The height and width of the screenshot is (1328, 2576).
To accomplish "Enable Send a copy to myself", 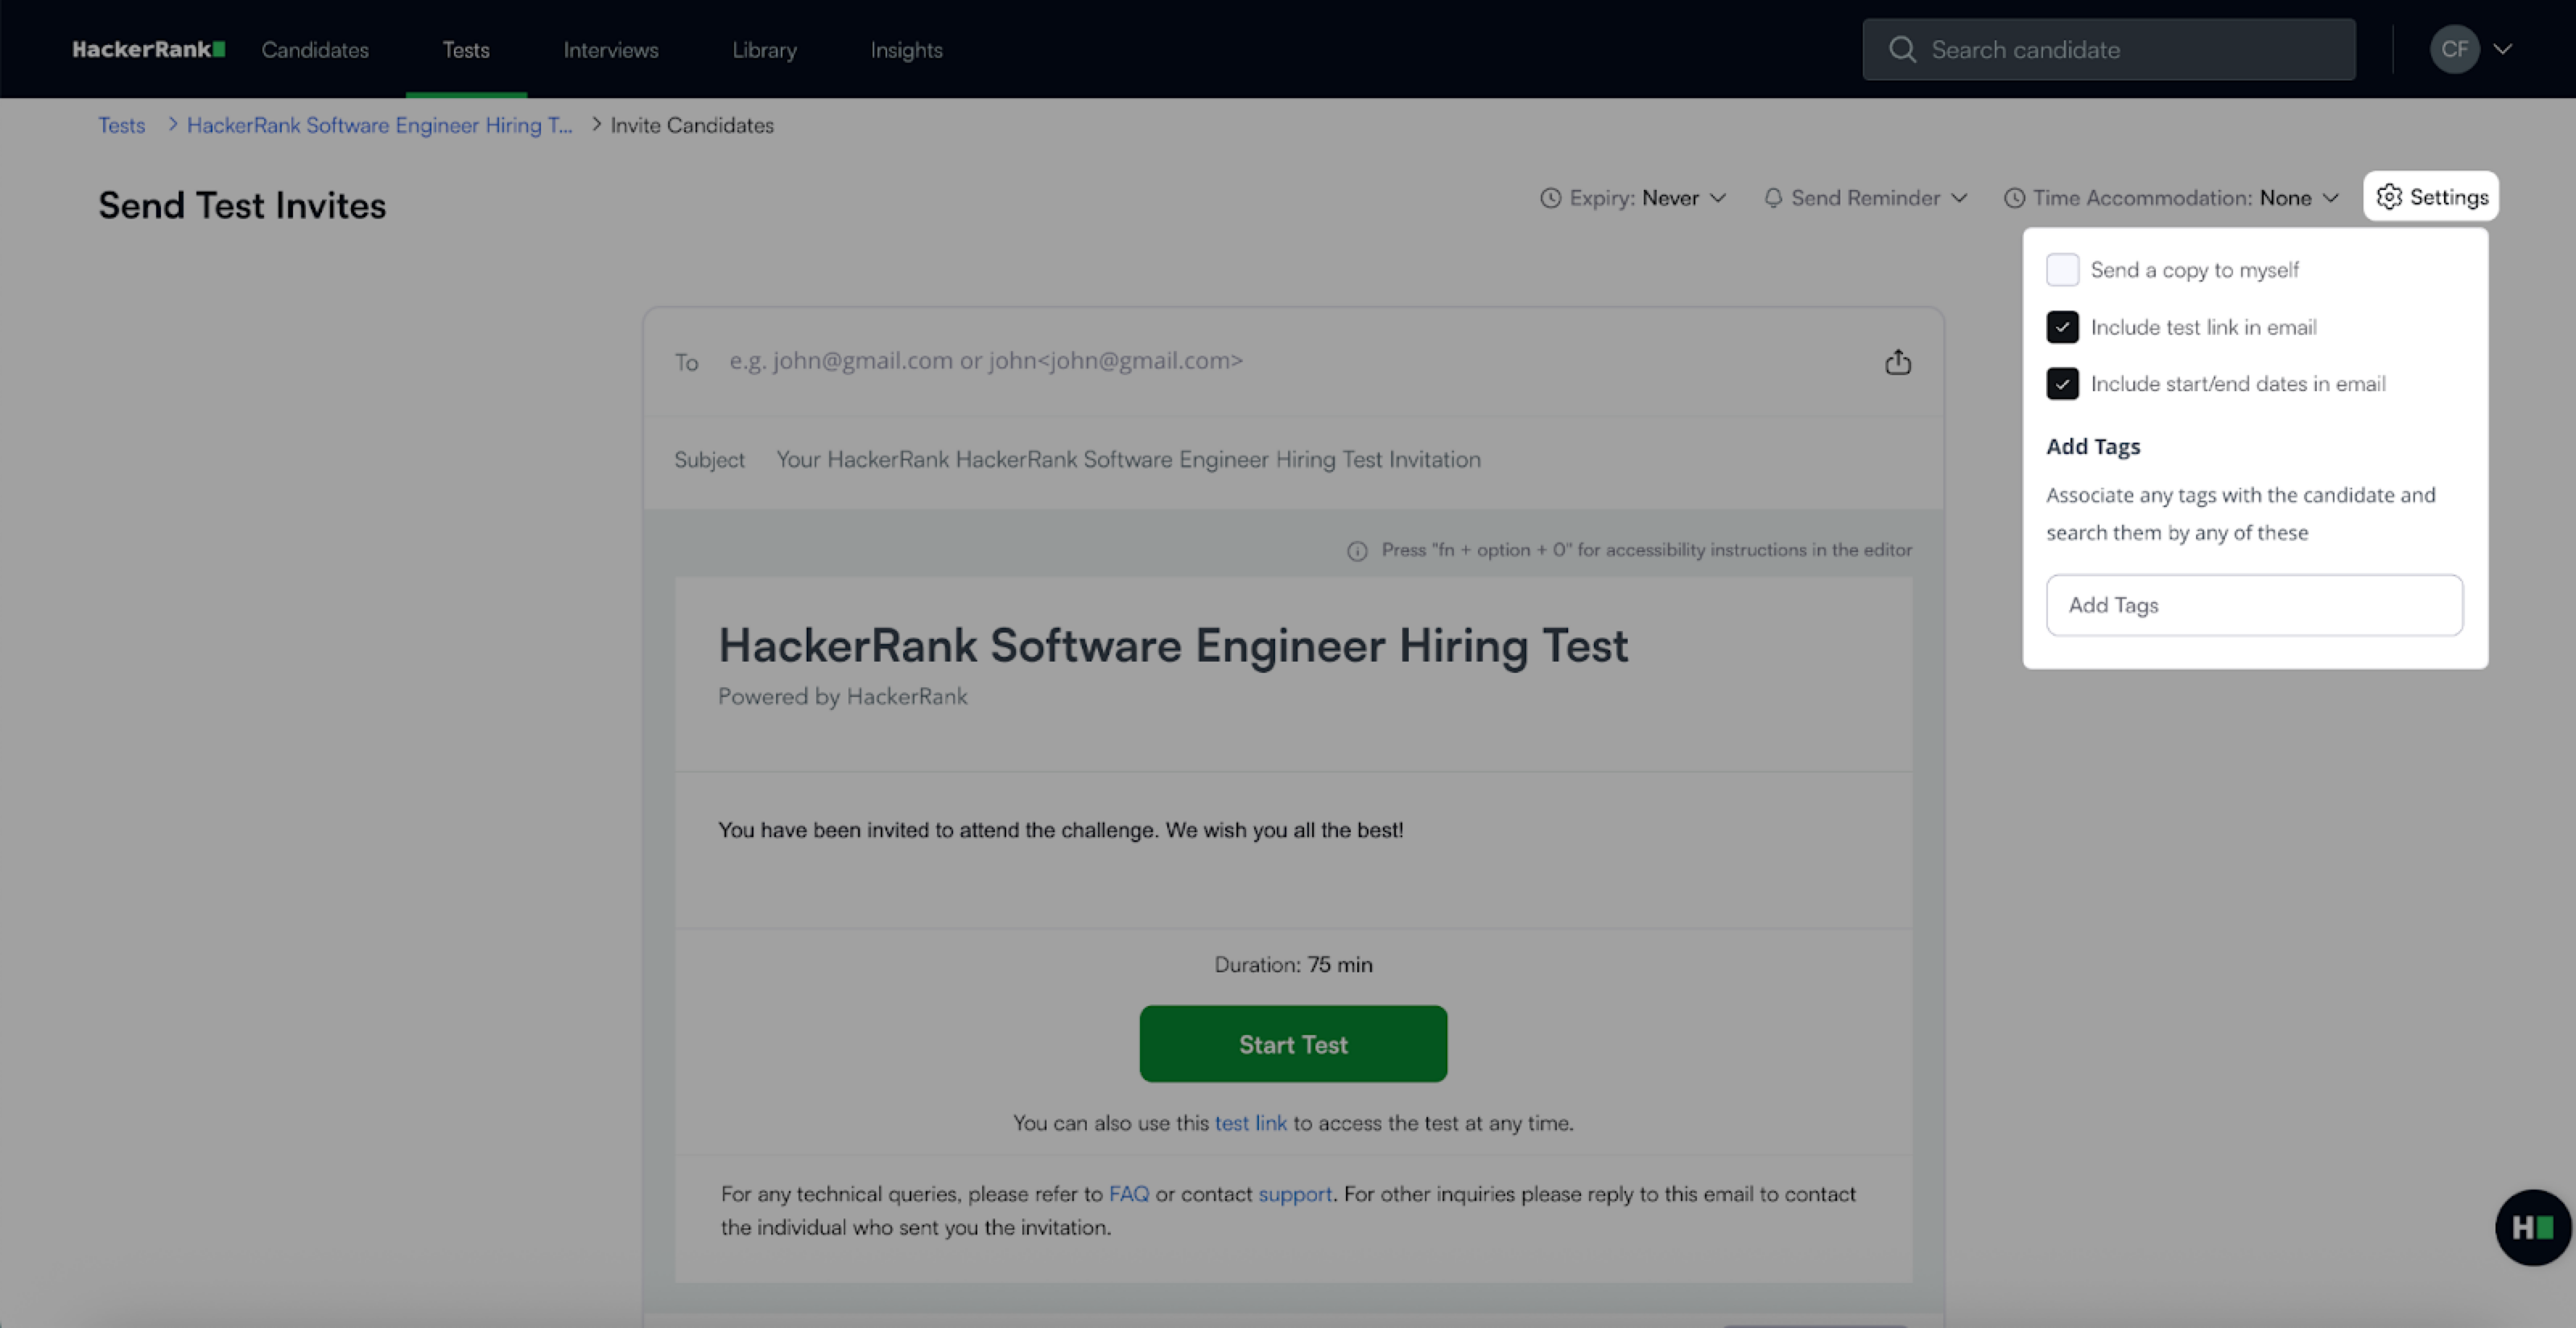I will click(2062, 270).
